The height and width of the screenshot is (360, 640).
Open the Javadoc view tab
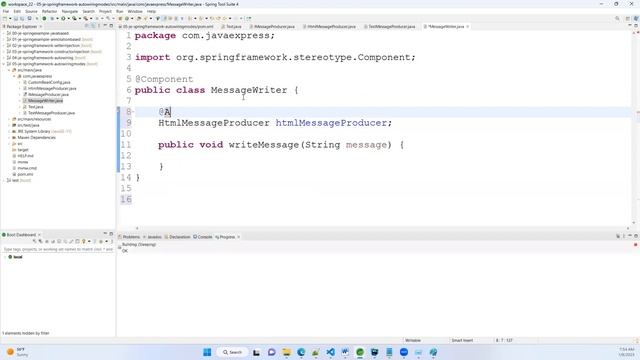[153, 237]
